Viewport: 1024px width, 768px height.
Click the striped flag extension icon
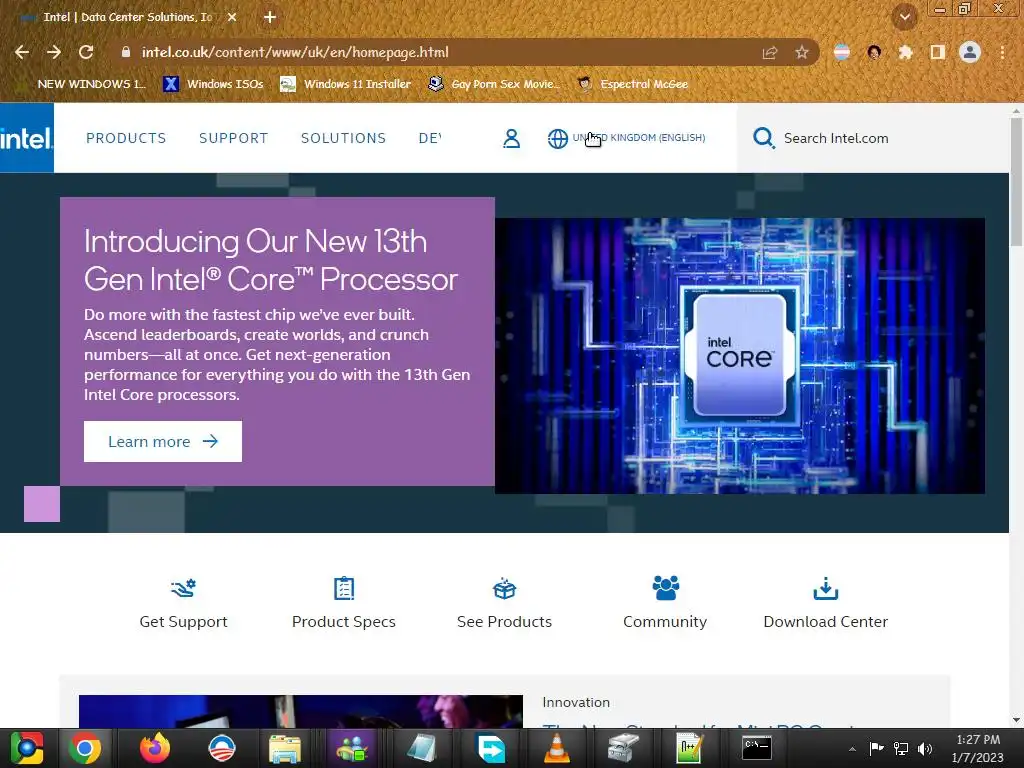tap(842, 52)
